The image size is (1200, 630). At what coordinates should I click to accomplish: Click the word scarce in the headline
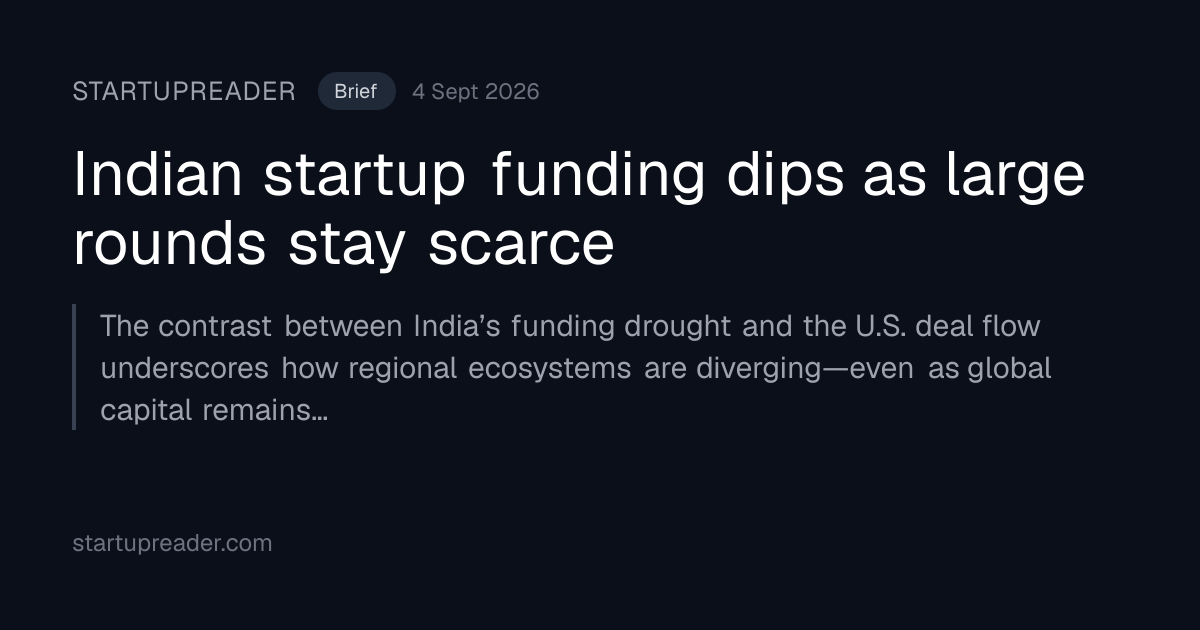[x=521, y=246]
